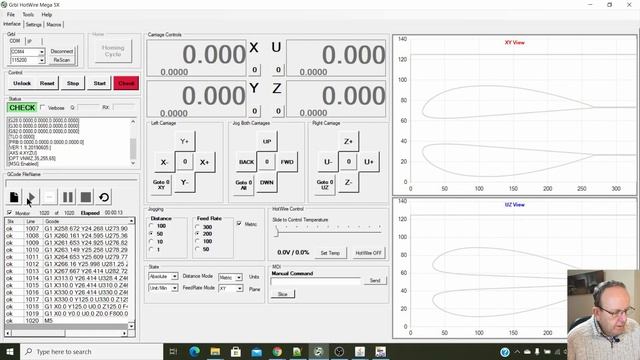640x360 pixels.
Task: Click the play icon to run GCode
Action: 32,198
